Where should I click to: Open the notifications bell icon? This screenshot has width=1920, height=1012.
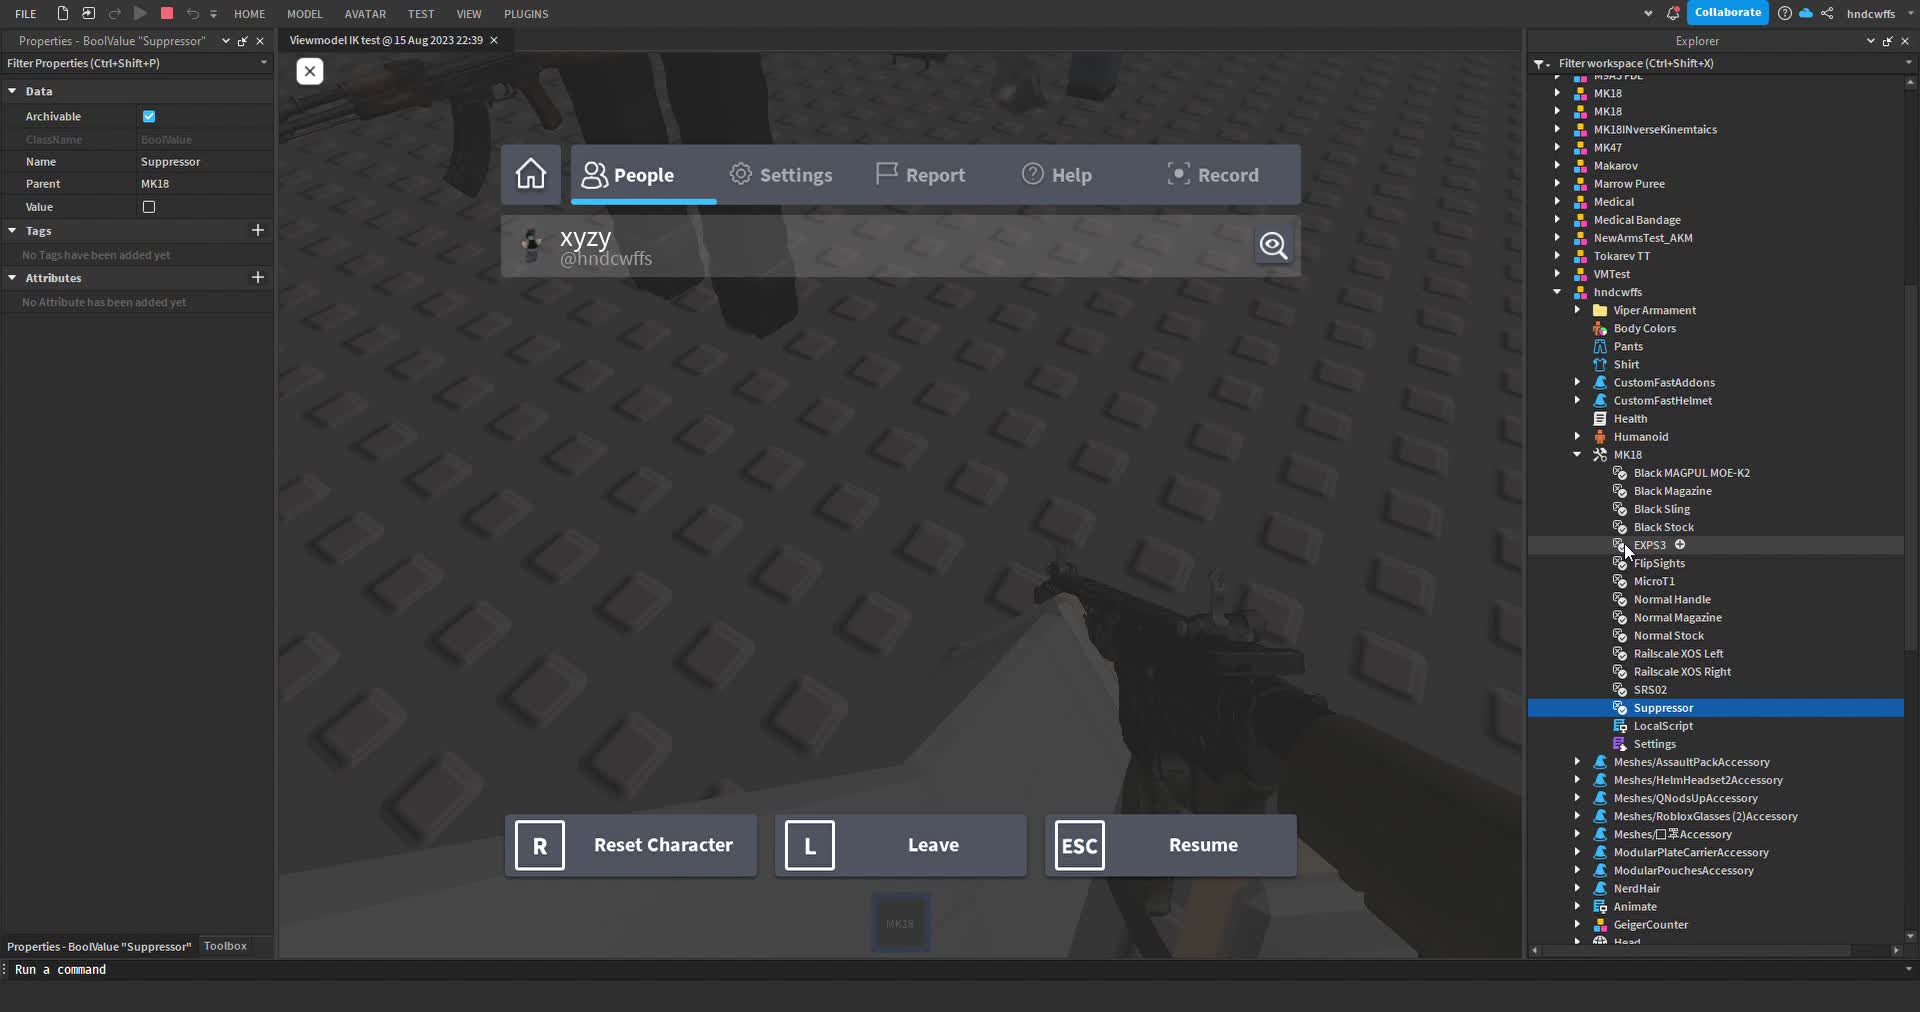(x=1672, y=13)
